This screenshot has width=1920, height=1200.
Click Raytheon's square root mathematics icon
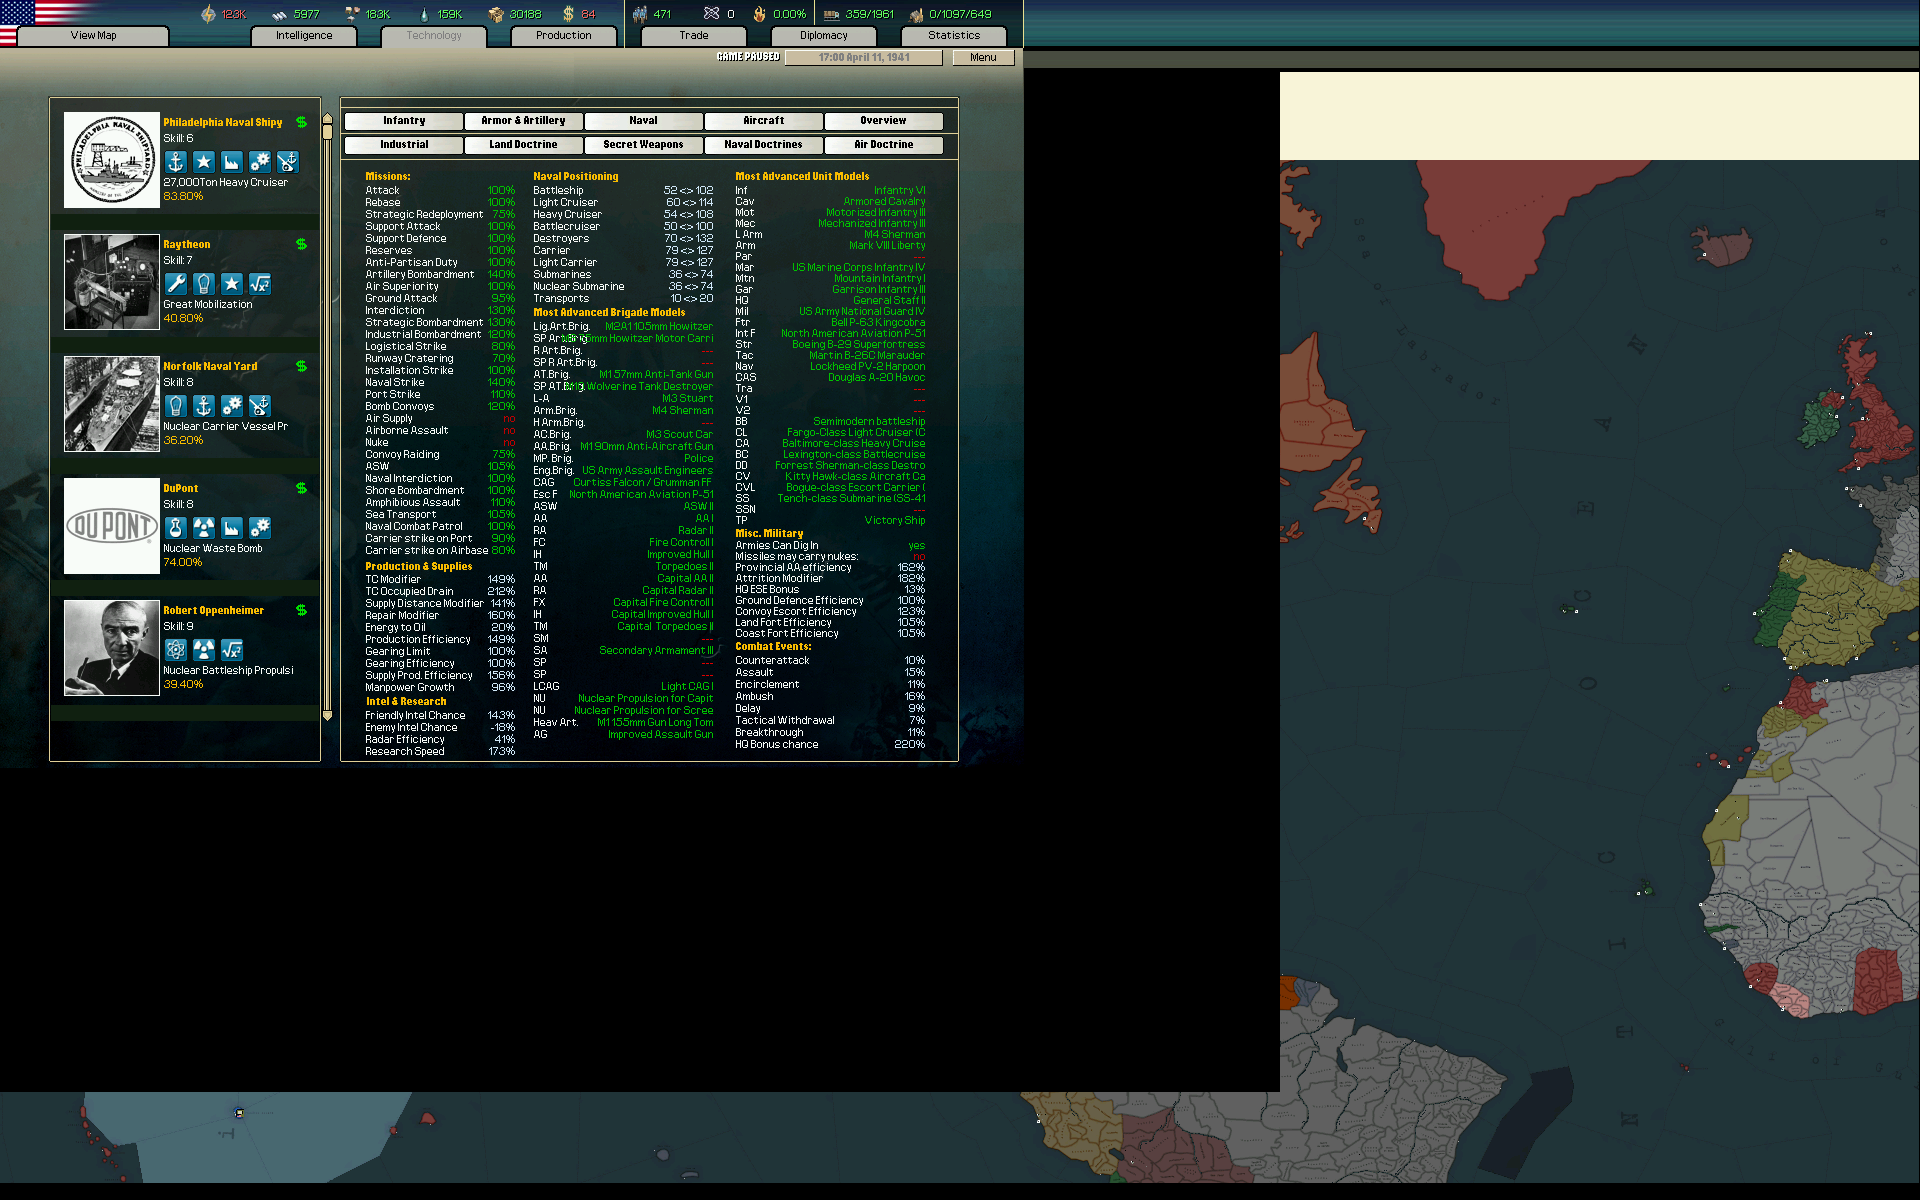click(x=260, y=284)
